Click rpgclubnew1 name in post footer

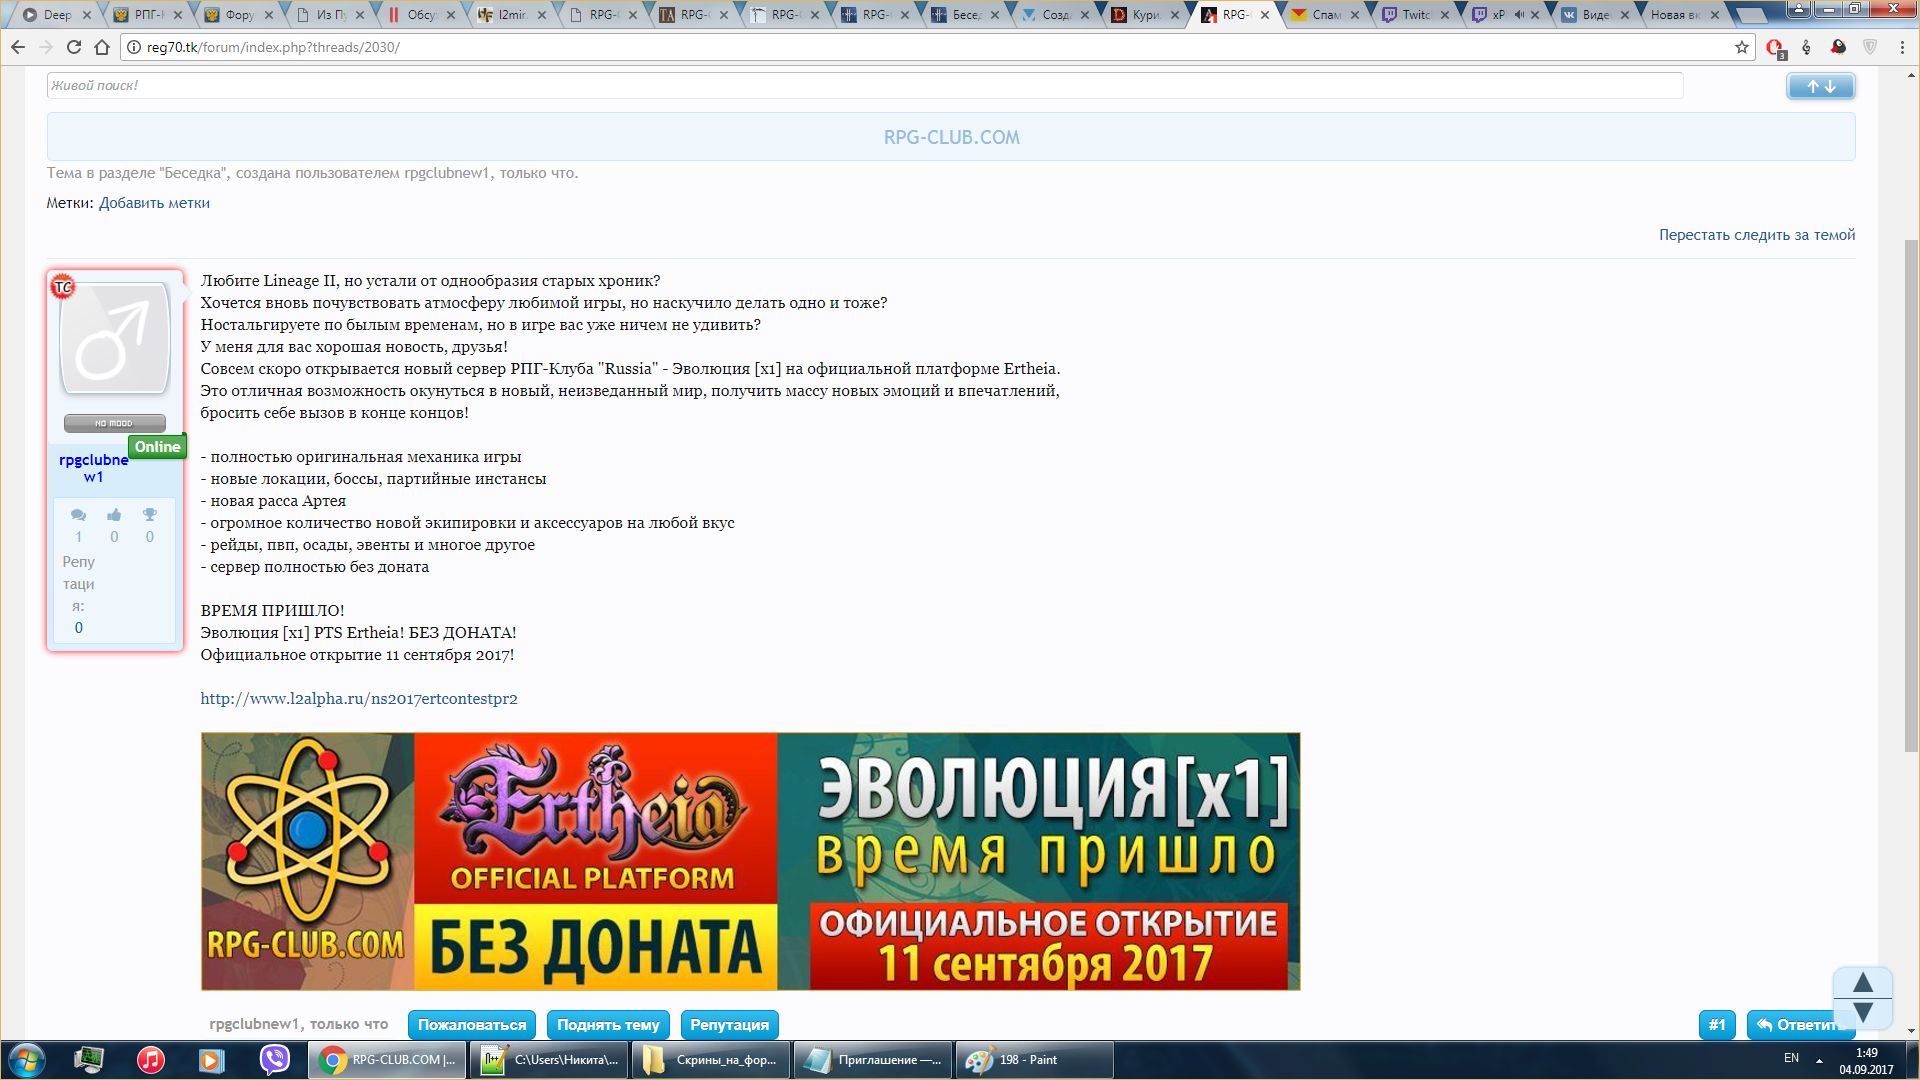pos(254,1024)
